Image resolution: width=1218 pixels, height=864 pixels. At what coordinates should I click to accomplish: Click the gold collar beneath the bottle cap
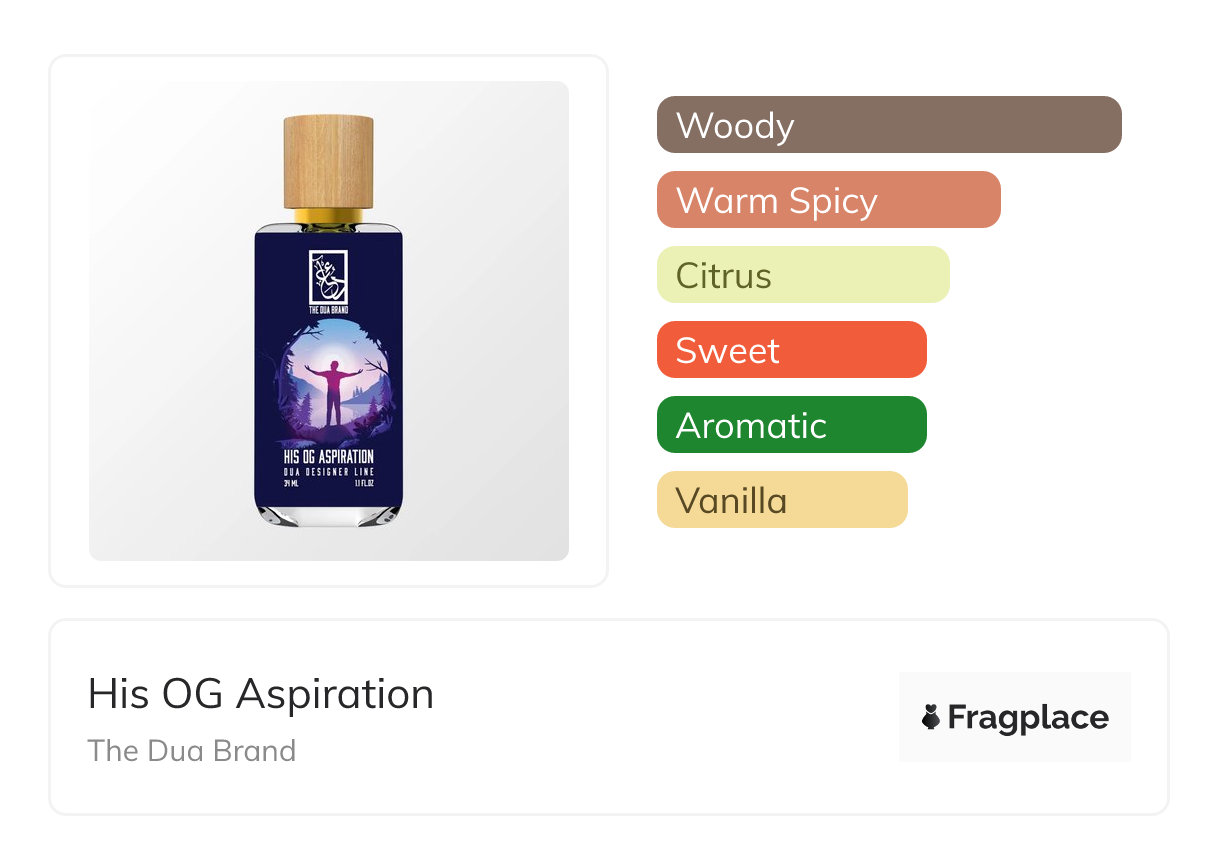328,216
